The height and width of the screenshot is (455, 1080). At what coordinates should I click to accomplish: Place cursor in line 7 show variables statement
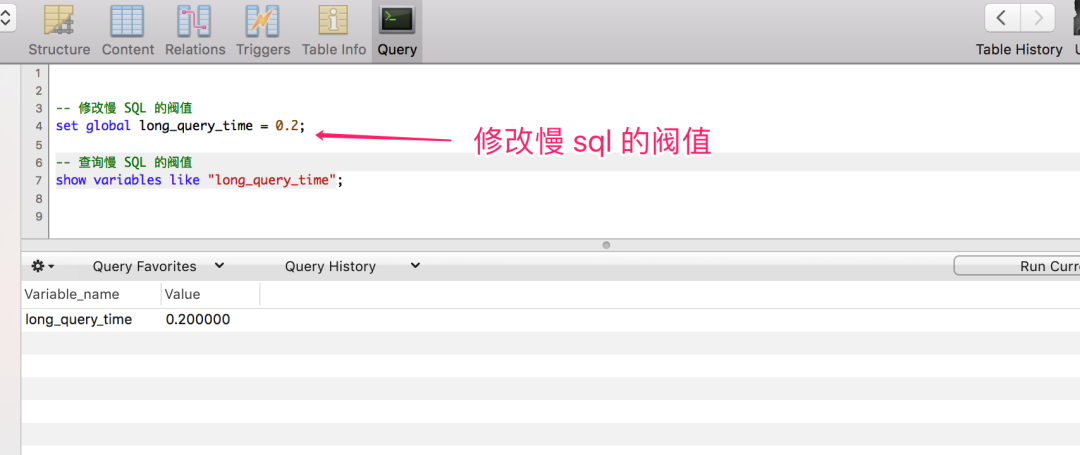198,180
